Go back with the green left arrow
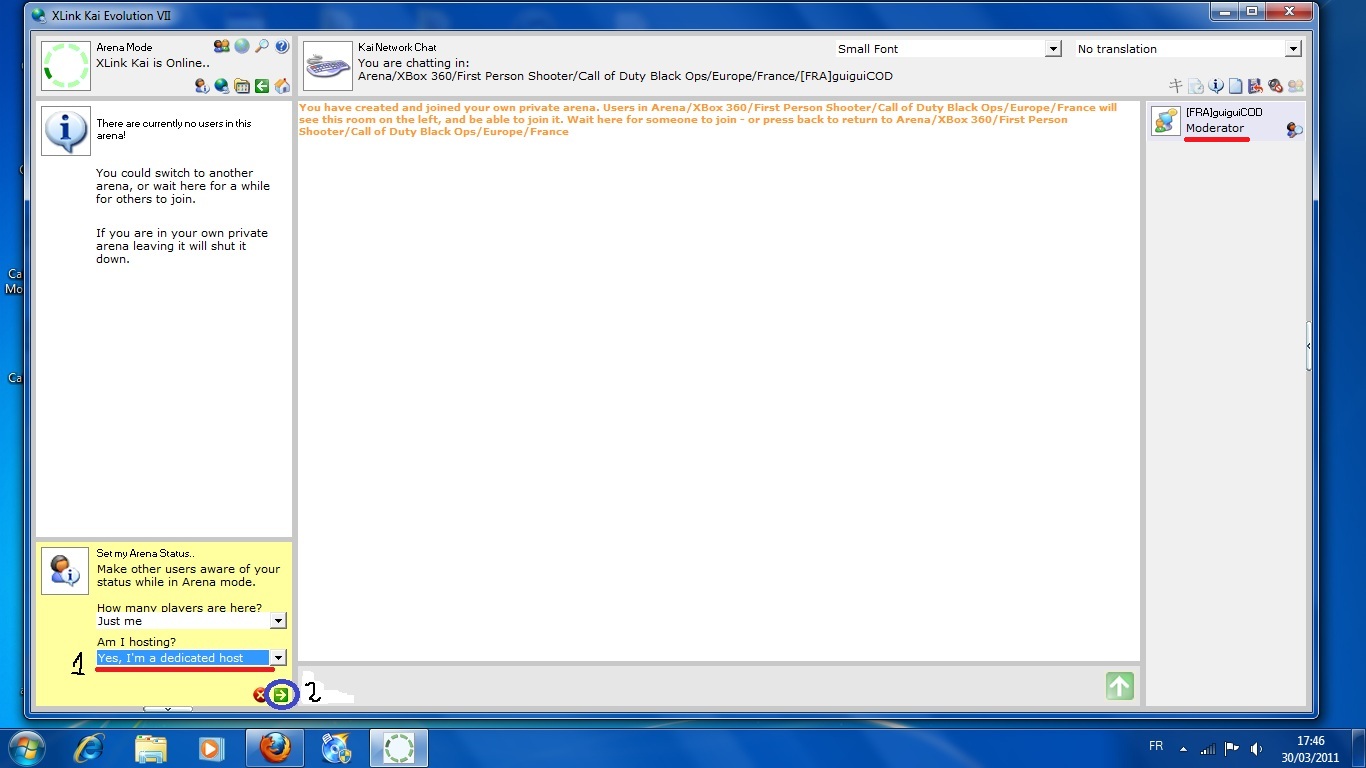This screenshot has width=1366, height=768. click(x=262, y=86)
